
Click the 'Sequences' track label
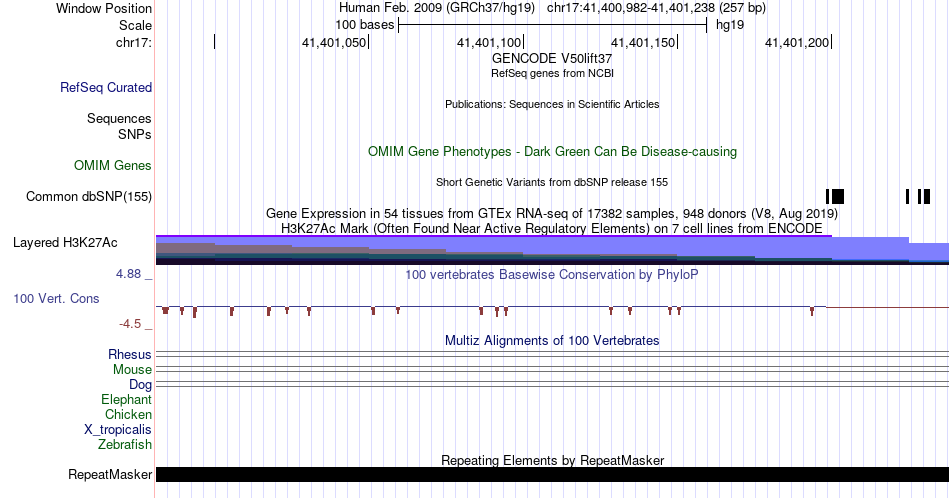coord(119,118)
